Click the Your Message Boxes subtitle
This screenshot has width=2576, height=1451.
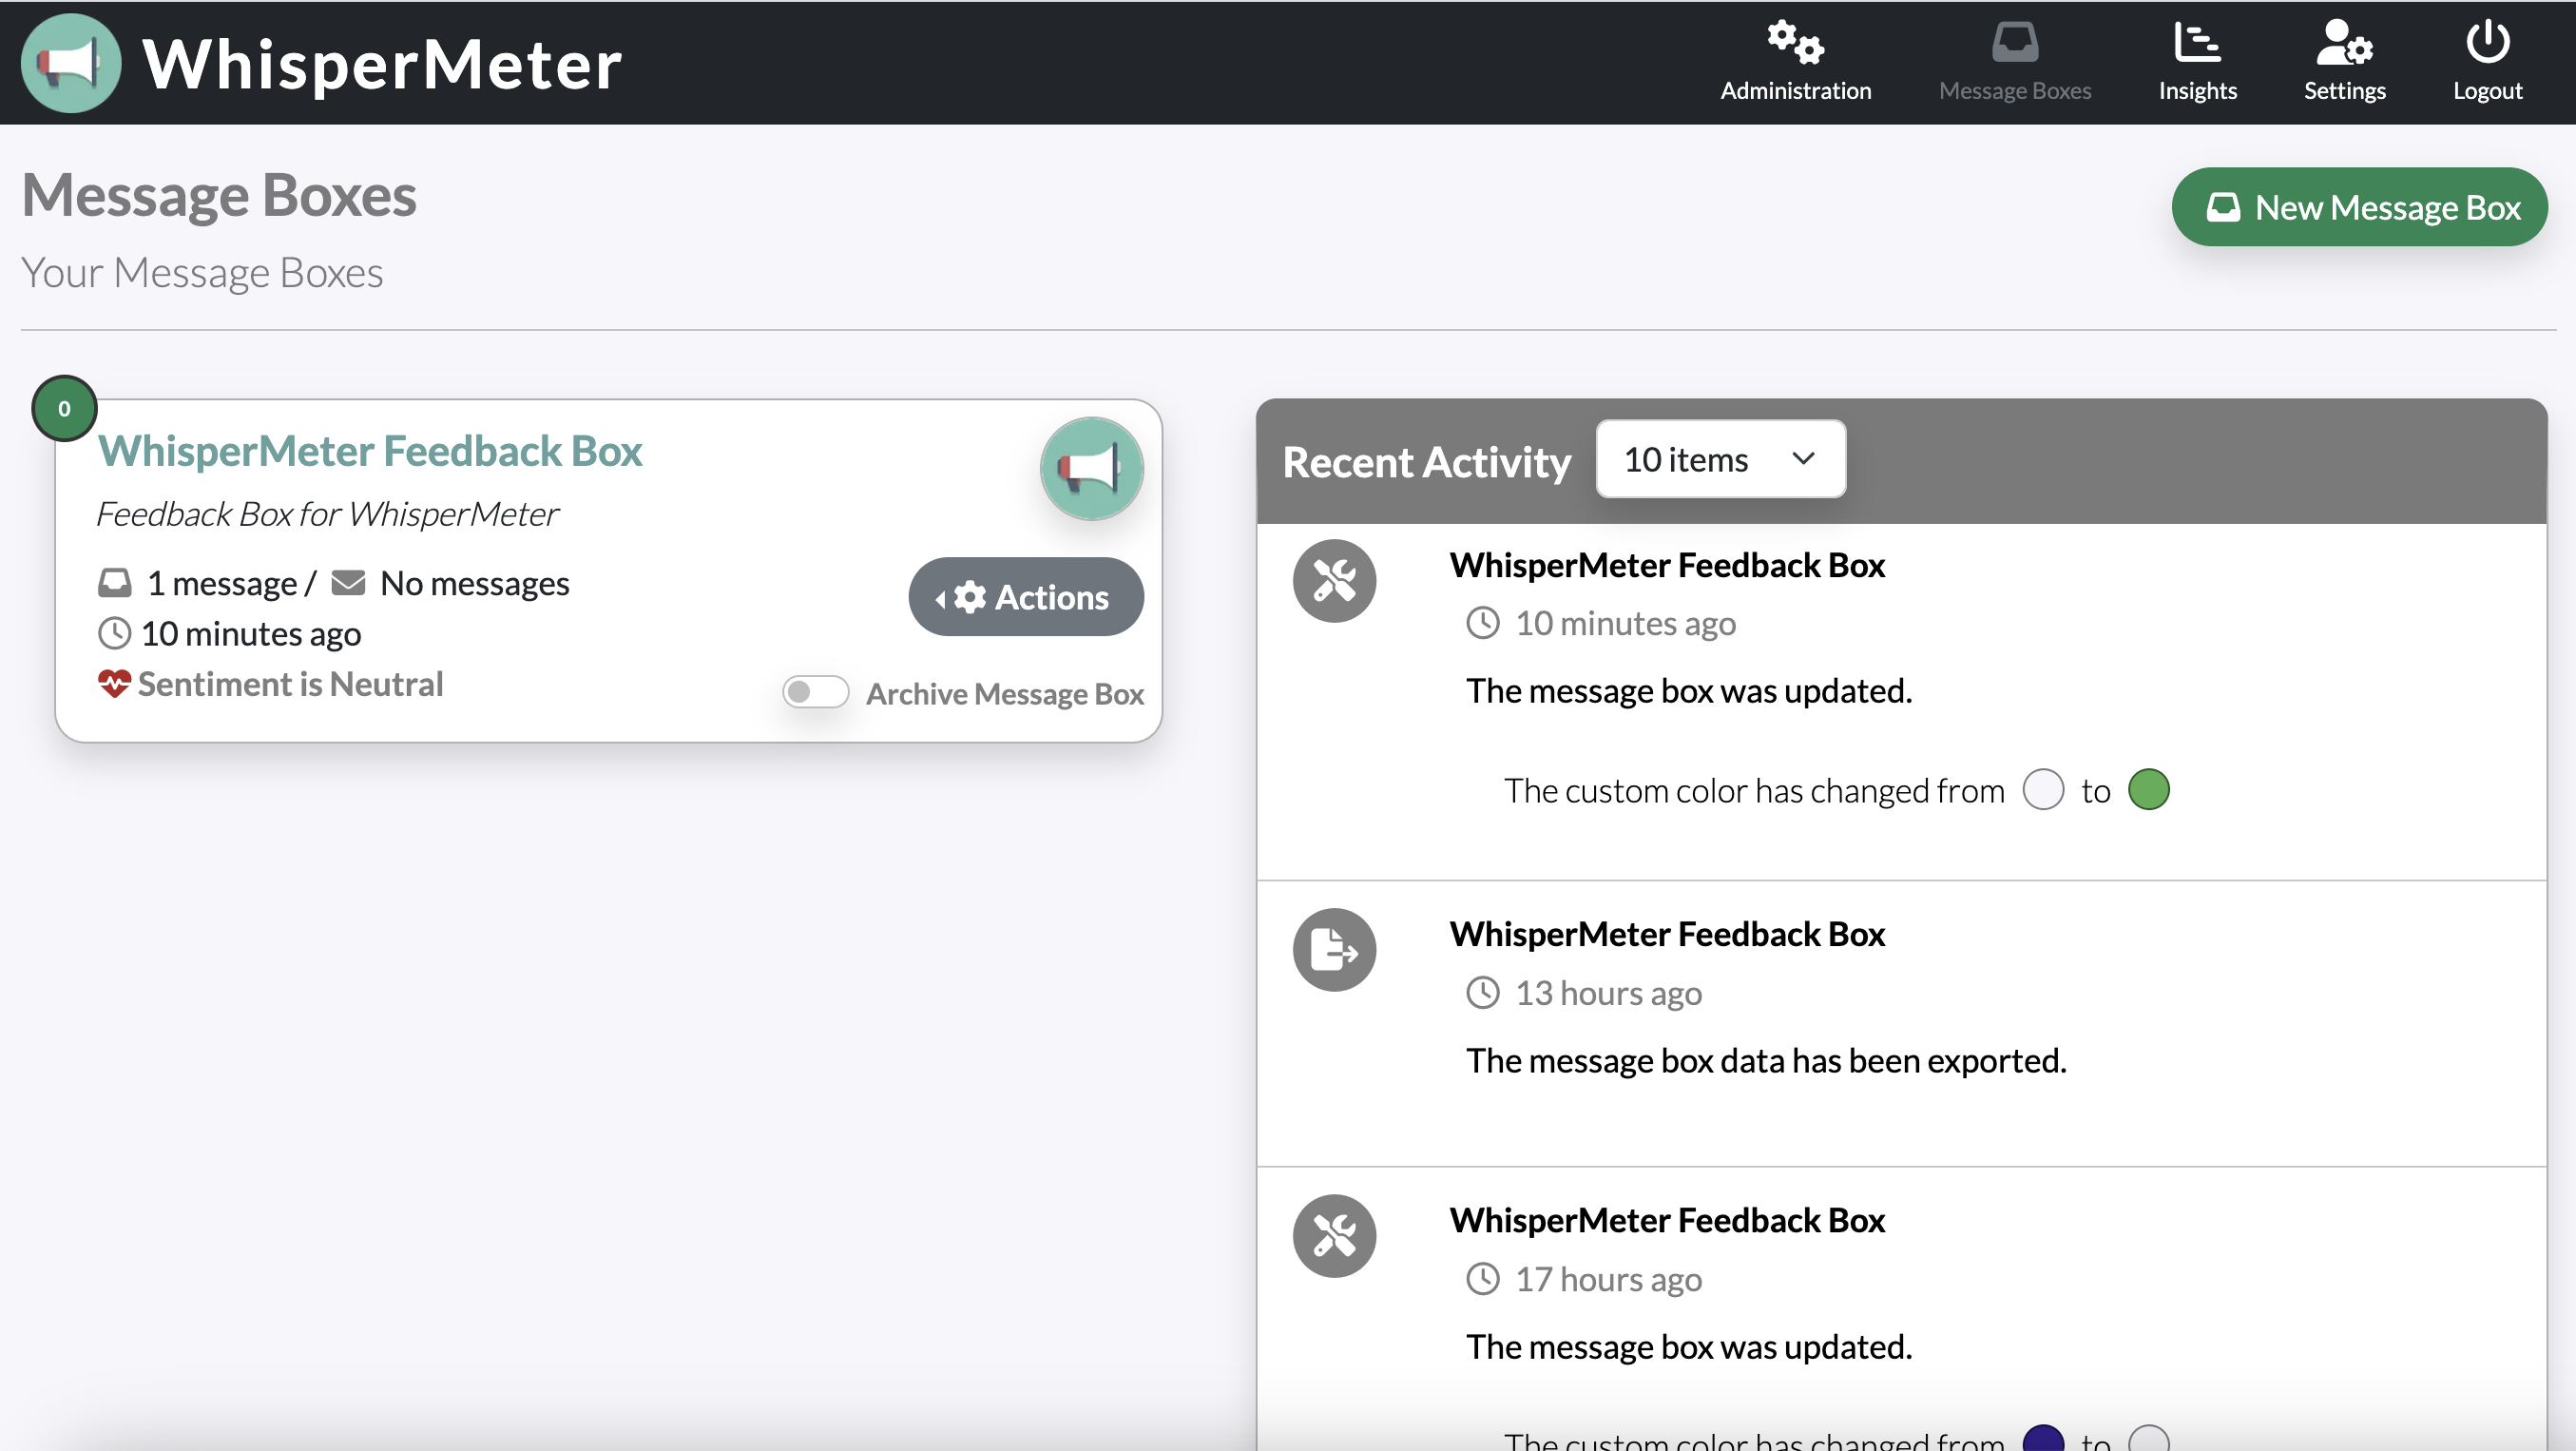coord(202,273)
